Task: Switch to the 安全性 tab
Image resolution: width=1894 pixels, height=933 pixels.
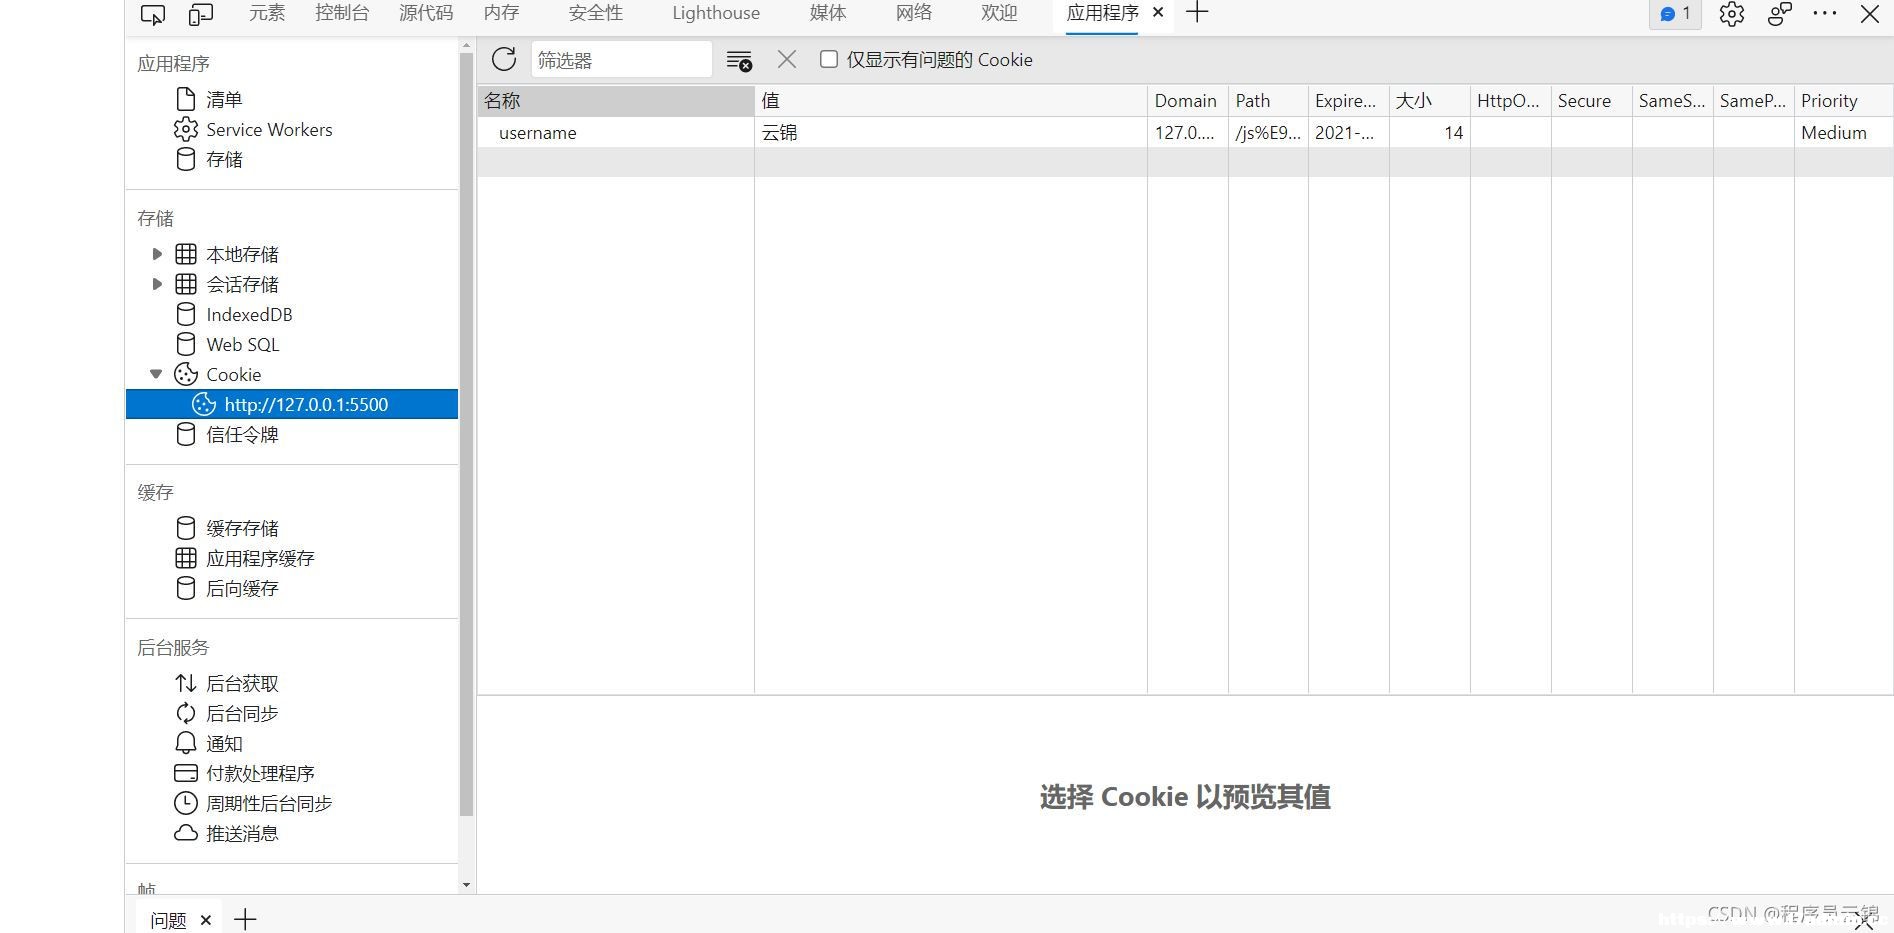Action: point(596,13)
